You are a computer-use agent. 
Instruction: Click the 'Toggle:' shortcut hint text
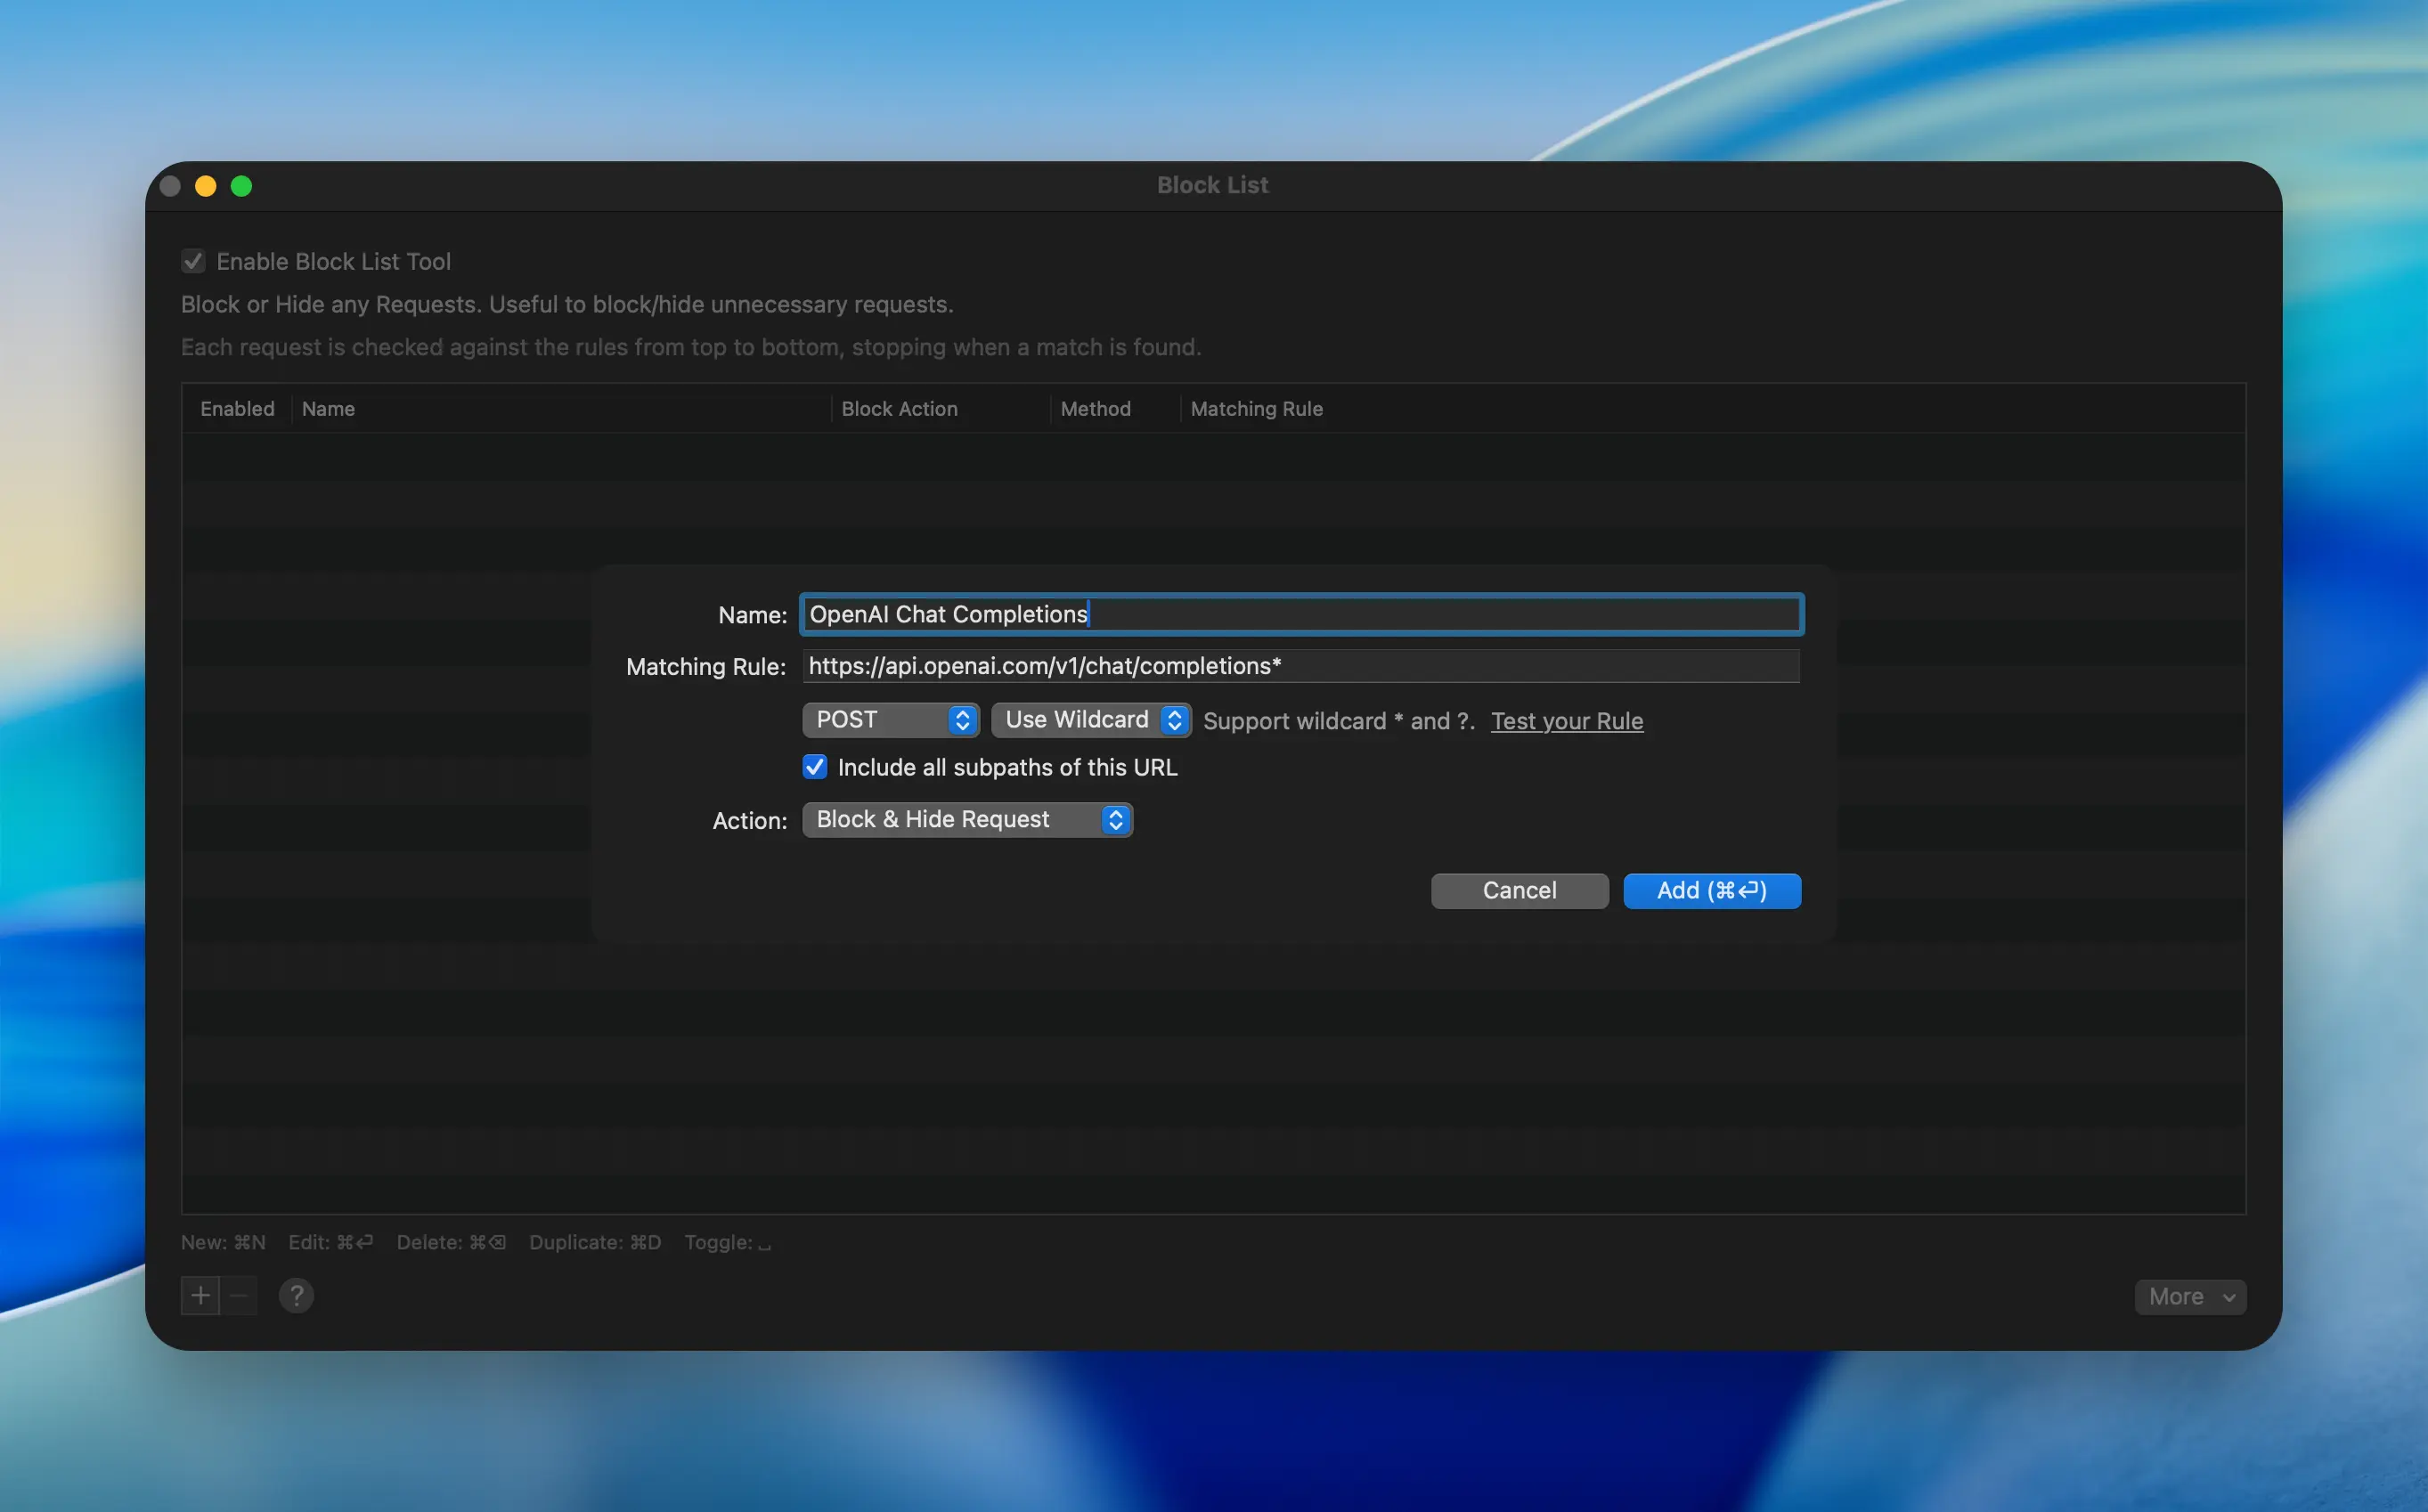(x=727, y=1242)
